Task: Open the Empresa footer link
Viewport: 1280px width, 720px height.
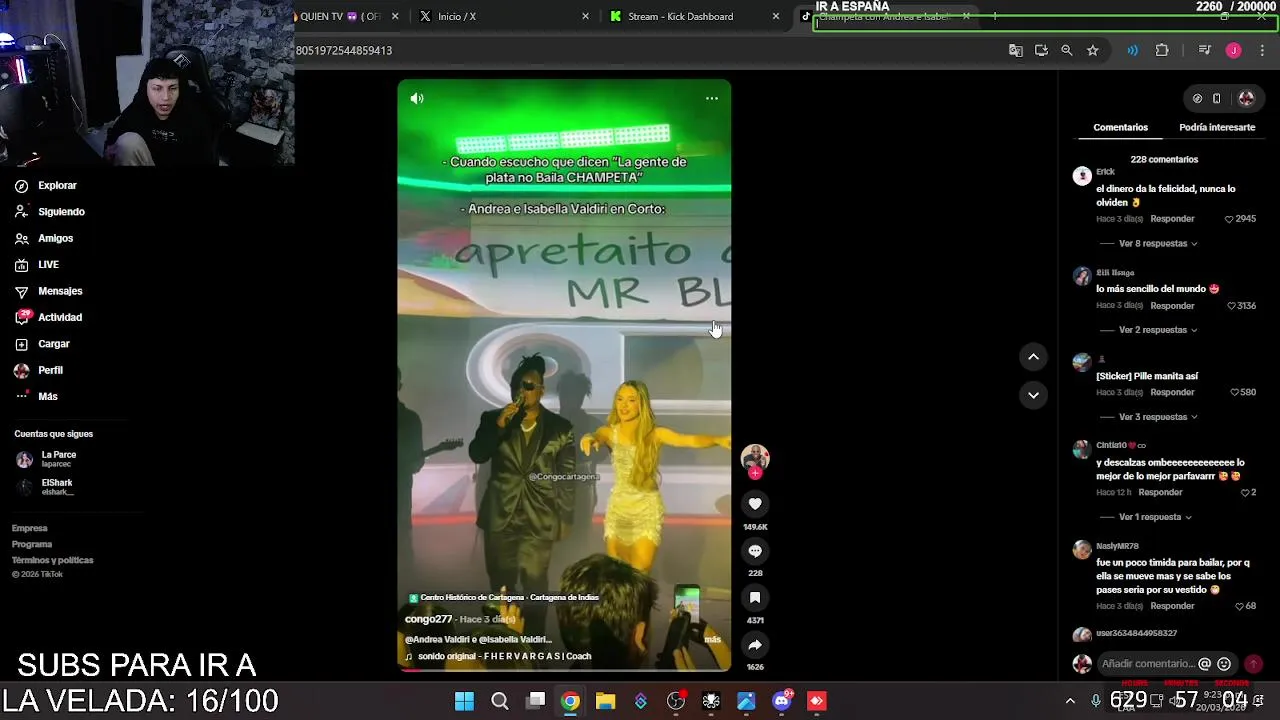Action: pos(30,528)
